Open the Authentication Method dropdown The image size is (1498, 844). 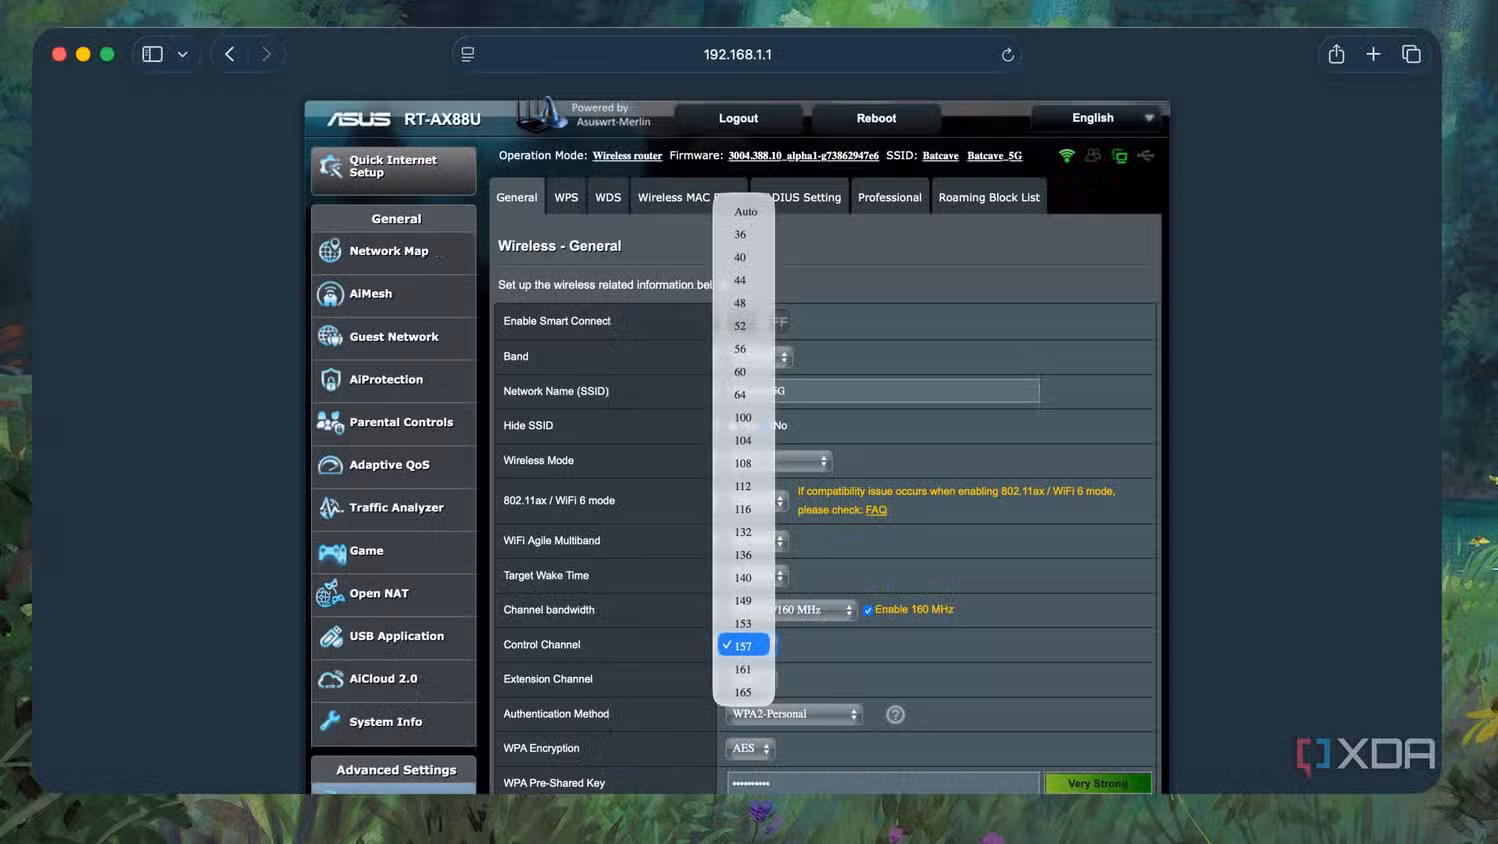(794, 714)
